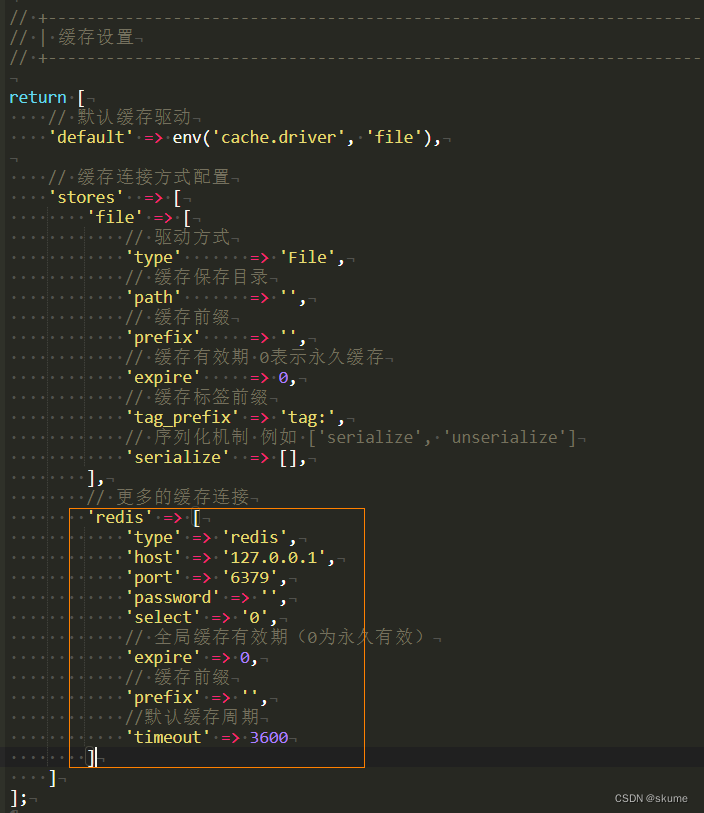Click the comment 驱动方式

coord(192,237)
